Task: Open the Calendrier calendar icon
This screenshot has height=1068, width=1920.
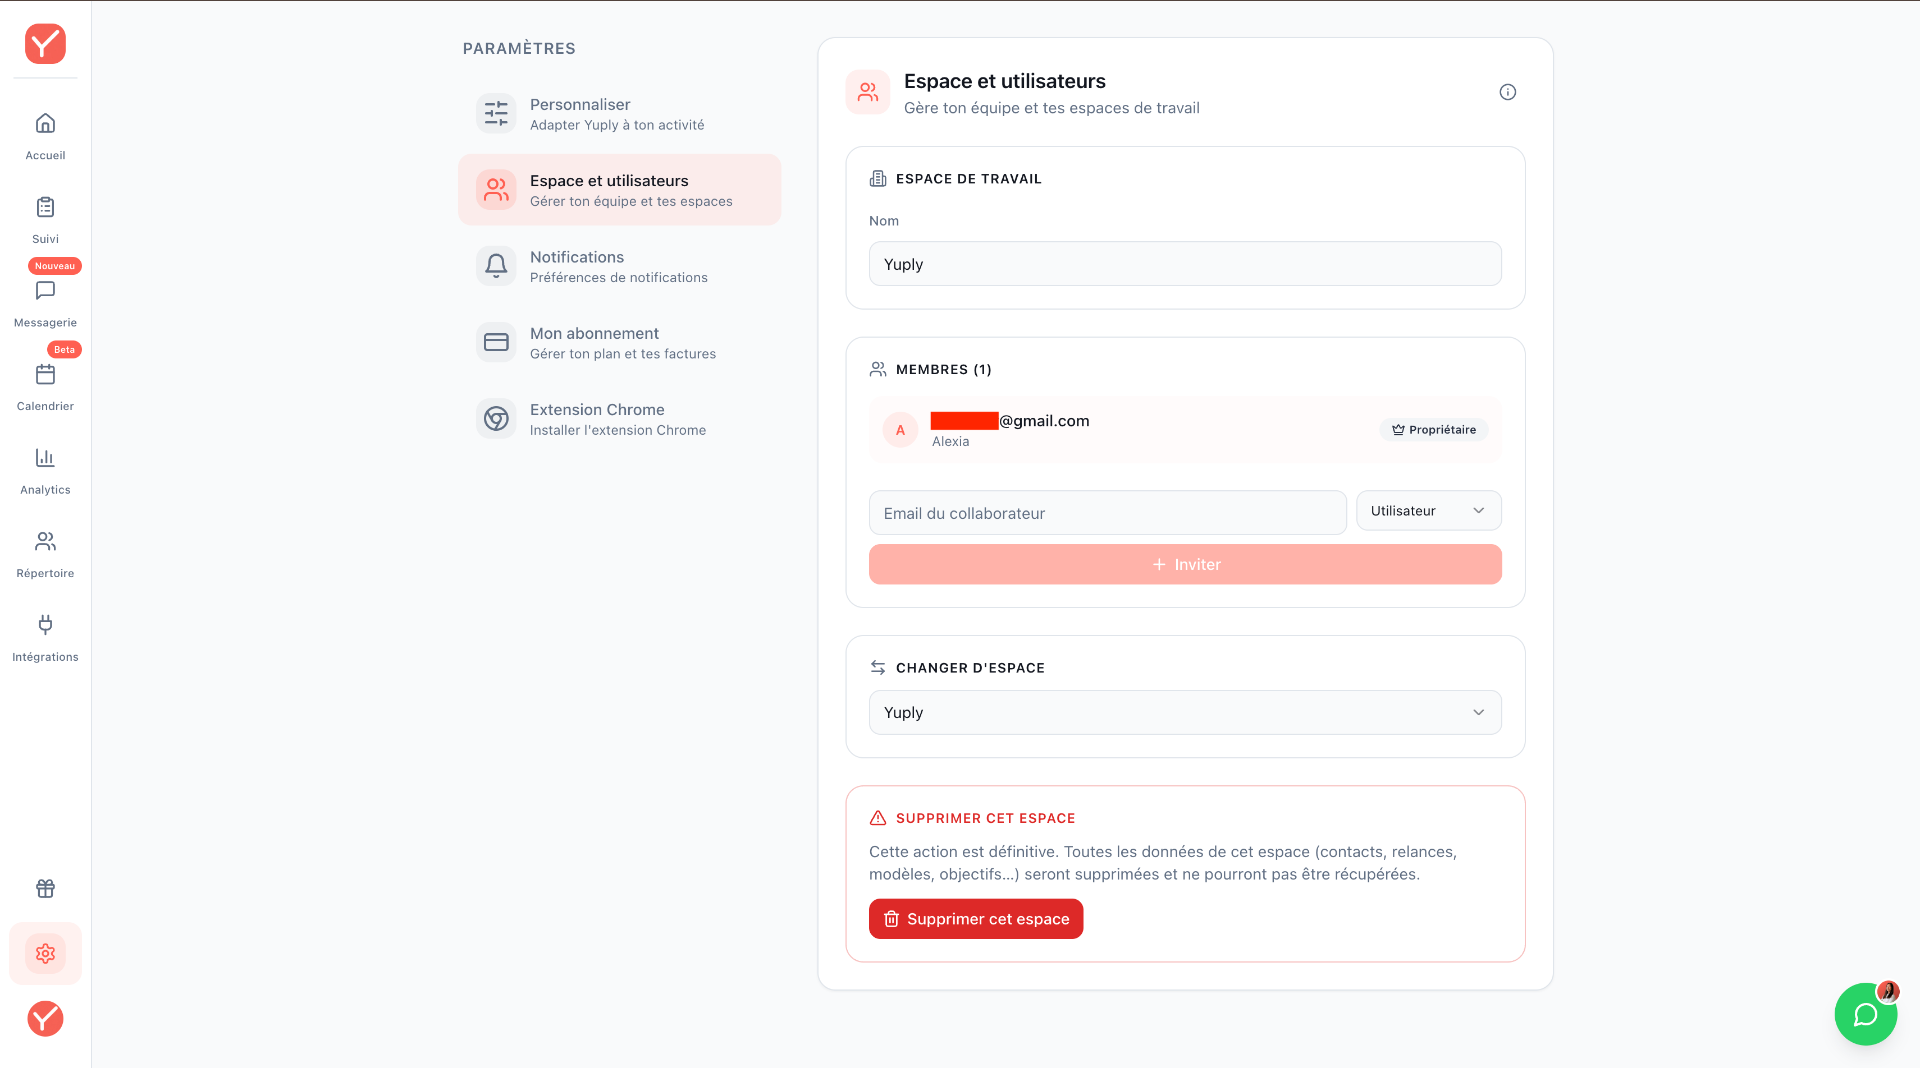Action: point(45,375)
